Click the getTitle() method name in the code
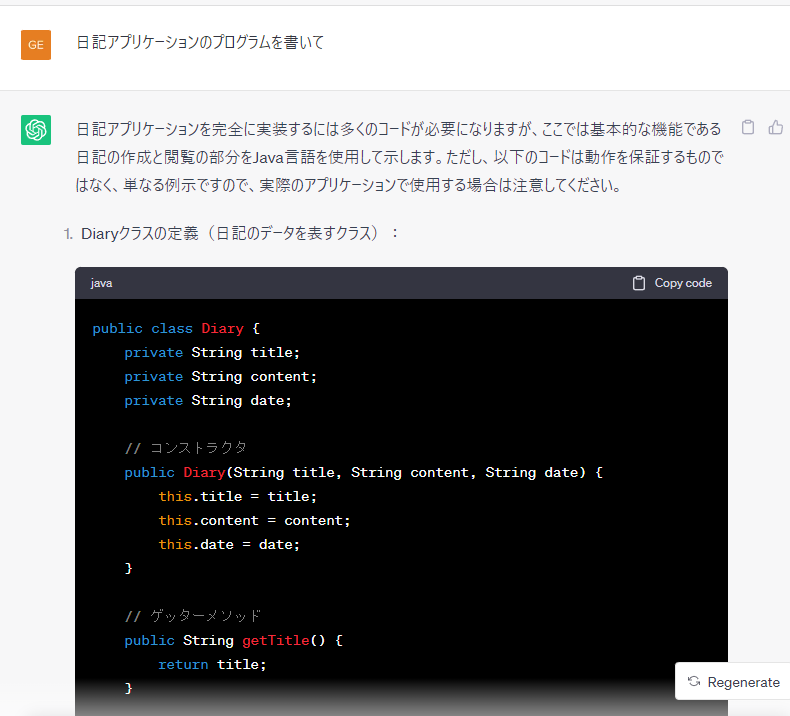 (275, 640)
